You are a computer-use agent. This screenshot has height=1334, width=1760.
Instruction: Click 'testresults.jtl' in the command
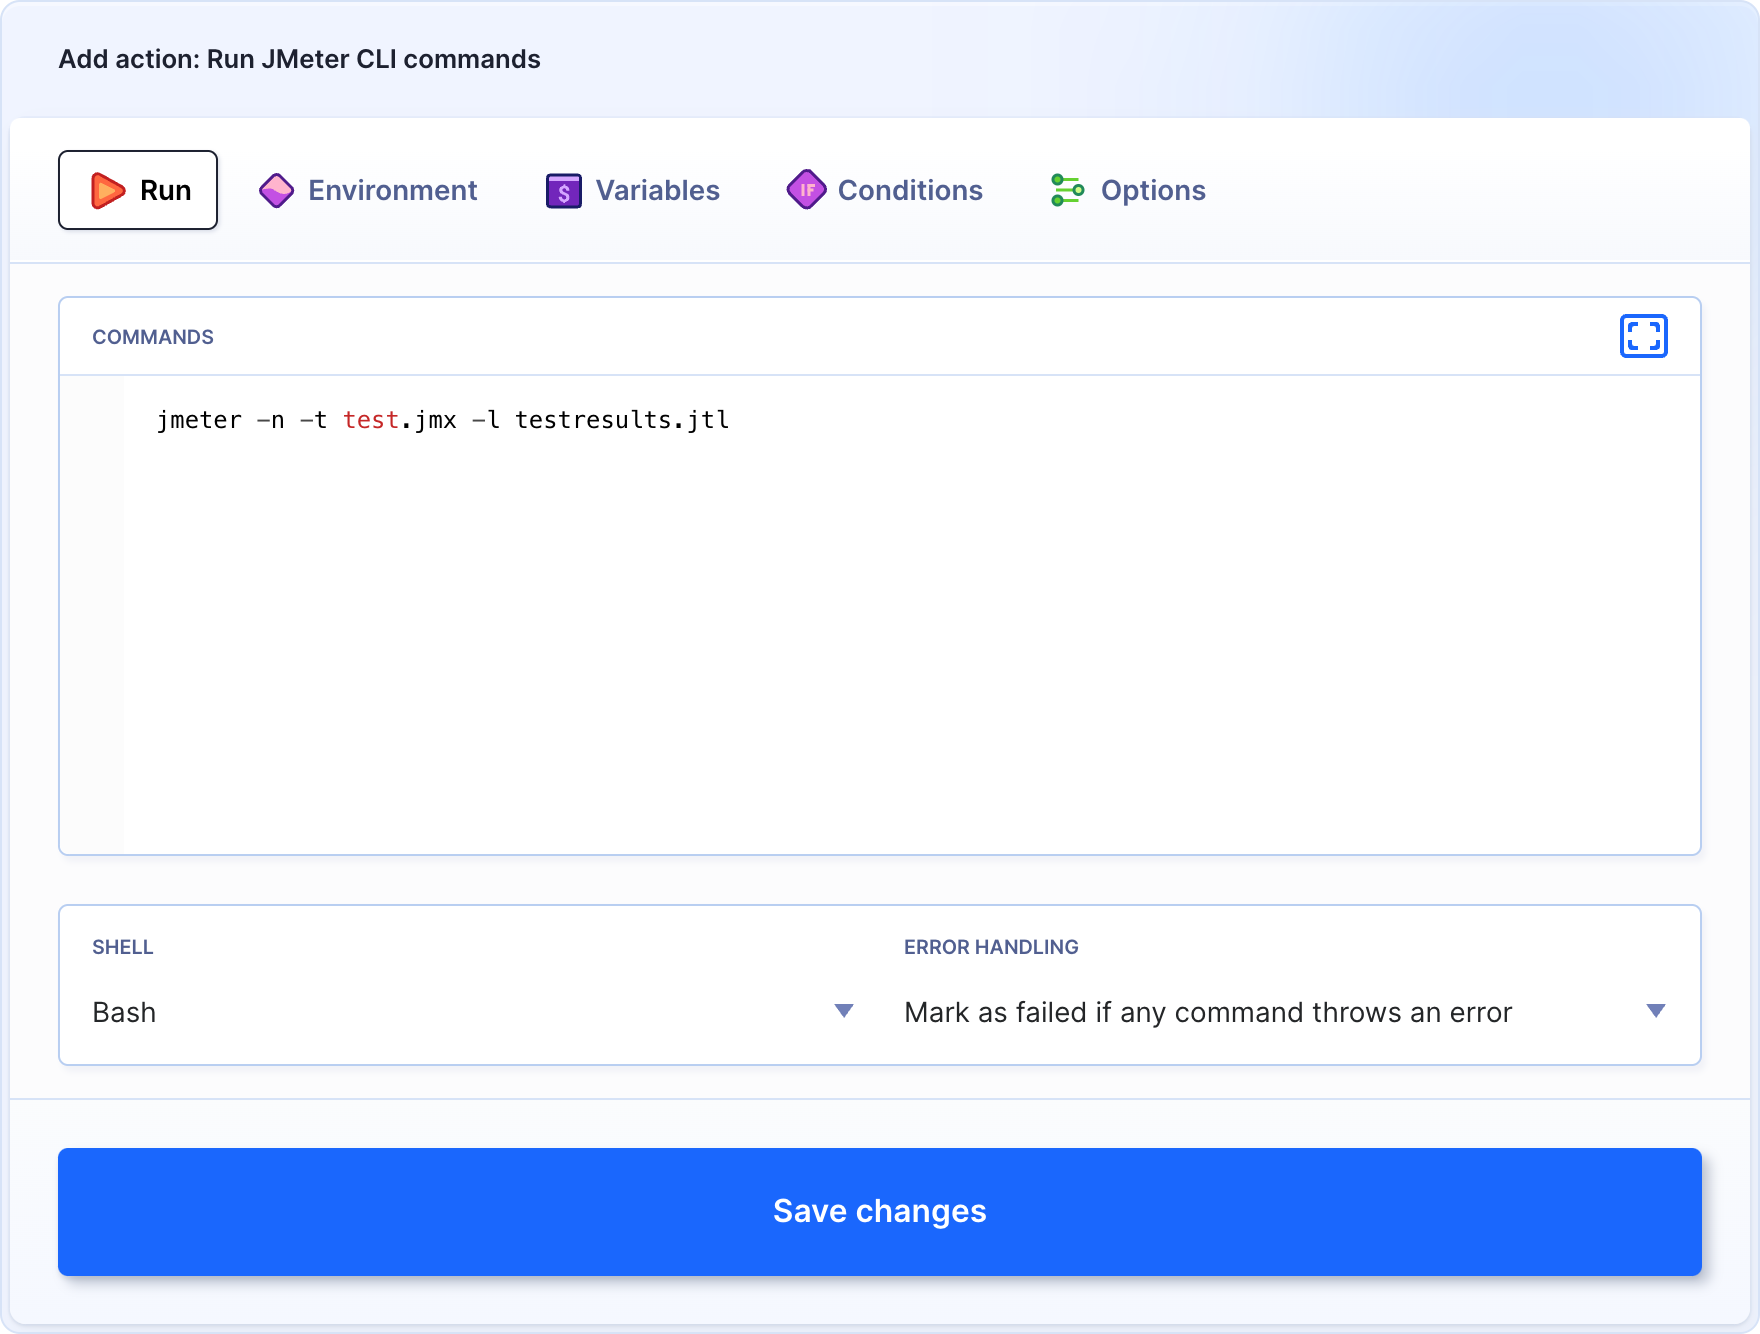tap(622, 420)
